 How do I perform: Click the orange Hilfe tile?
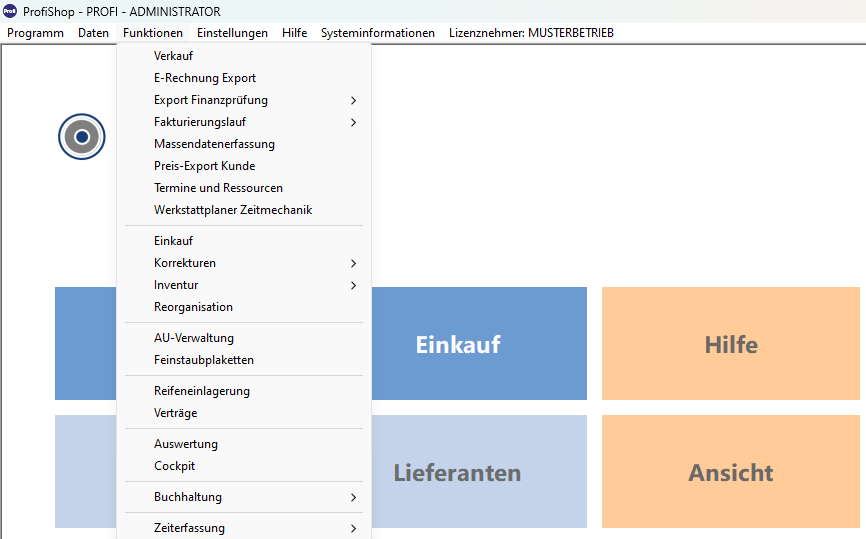click(x=731, y=344)
